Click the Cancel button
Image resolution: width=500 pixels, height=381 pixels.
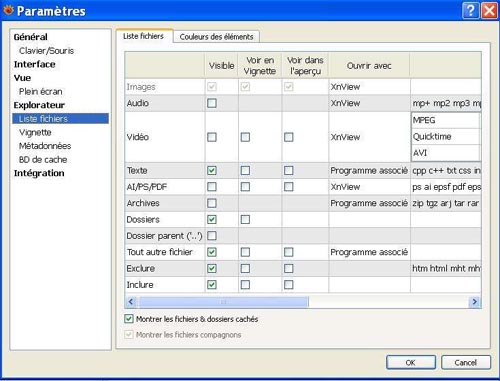pos(466,362)
